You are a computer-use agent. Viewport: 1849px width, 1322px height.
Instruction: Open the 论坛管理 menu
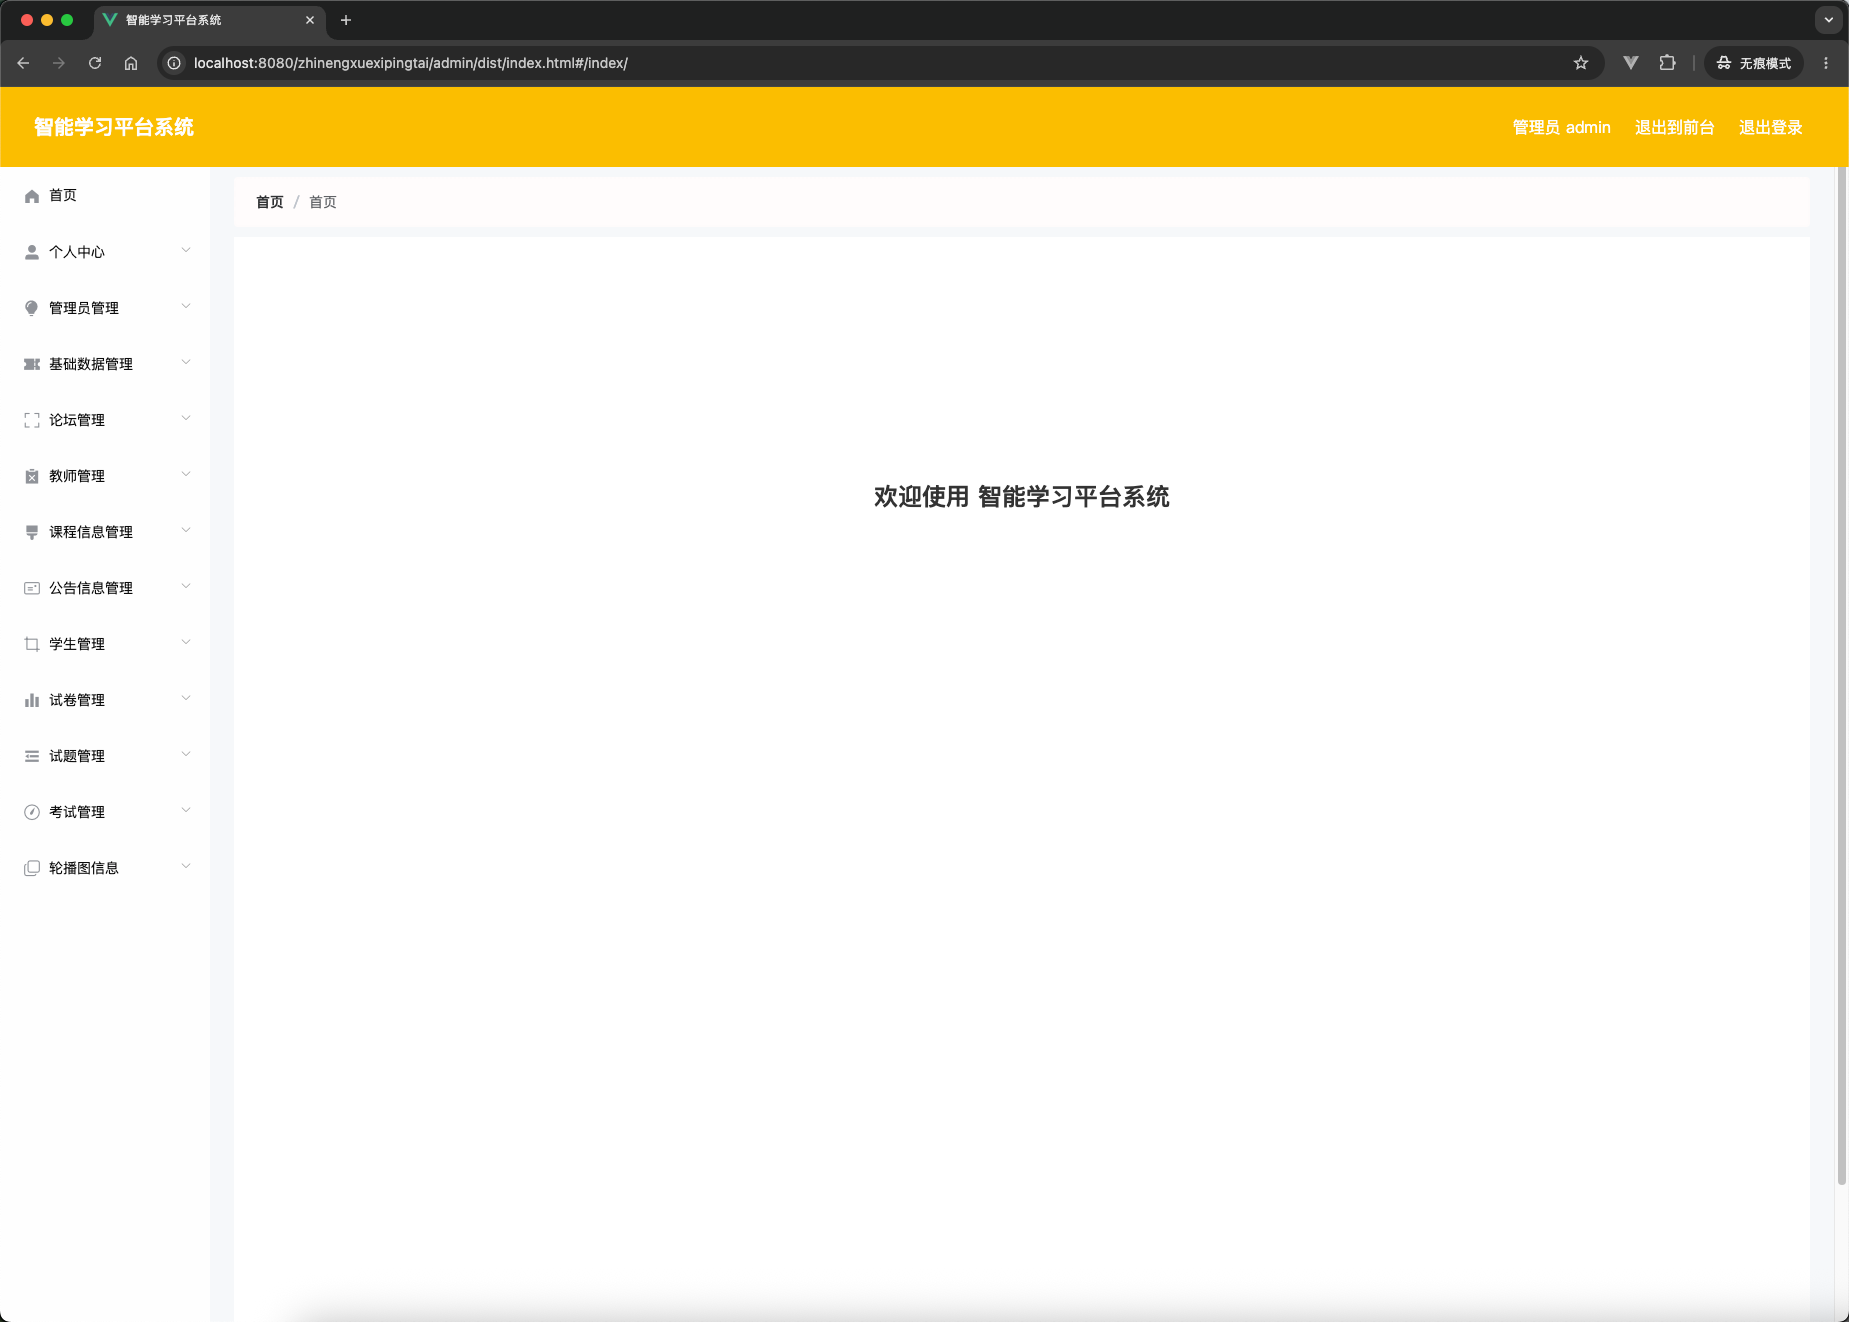point(105,420)
